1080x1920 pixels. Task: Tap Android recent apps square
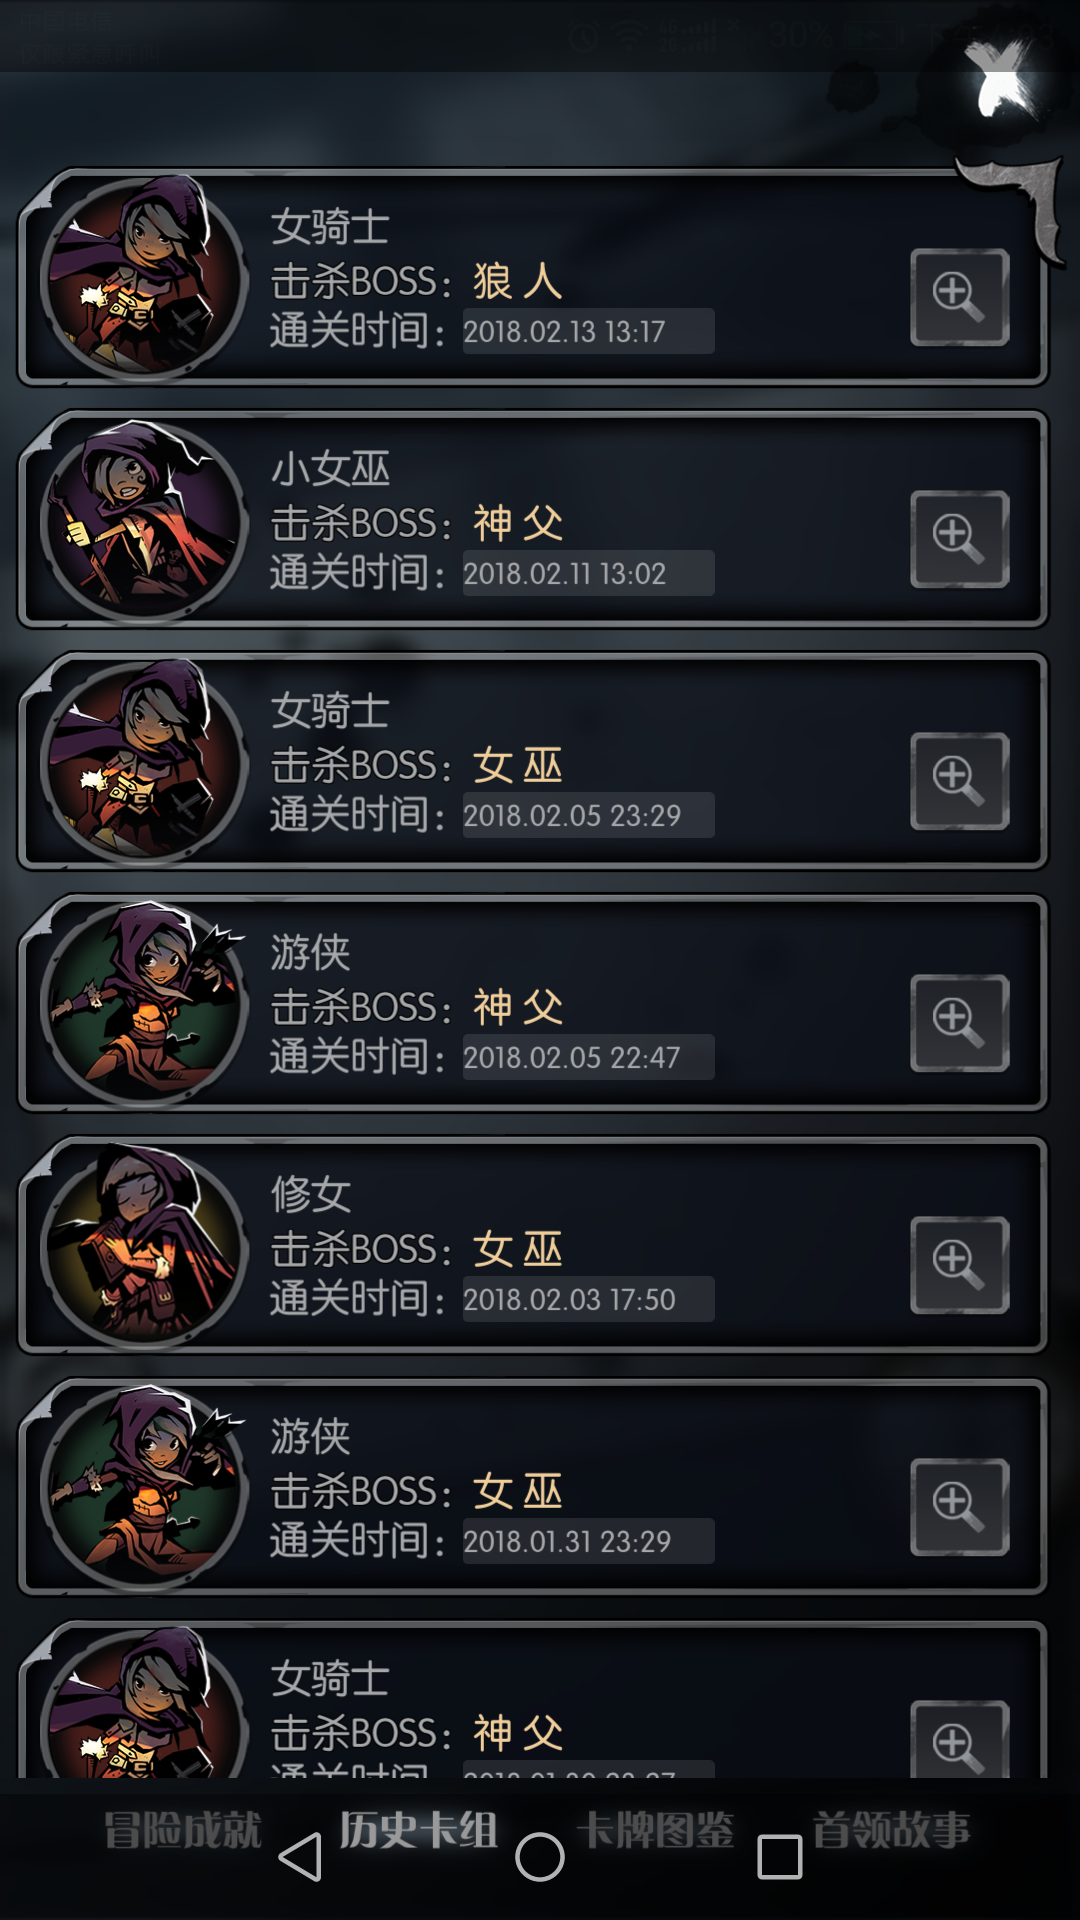tap(780, 1857)
